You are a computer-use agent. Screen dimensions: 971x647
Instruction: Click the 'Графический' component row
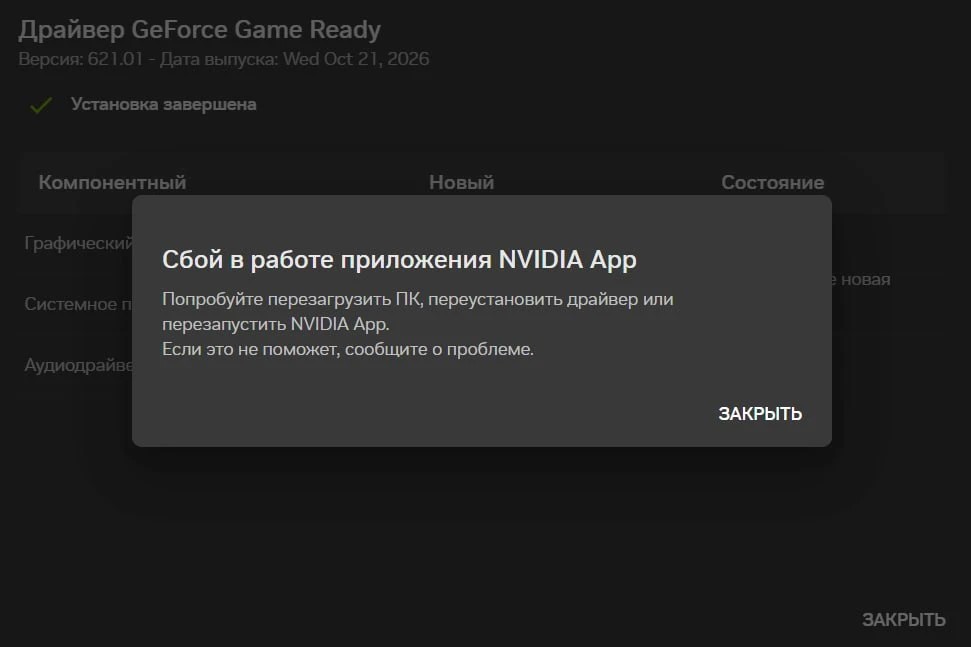(x=79, y=243)
